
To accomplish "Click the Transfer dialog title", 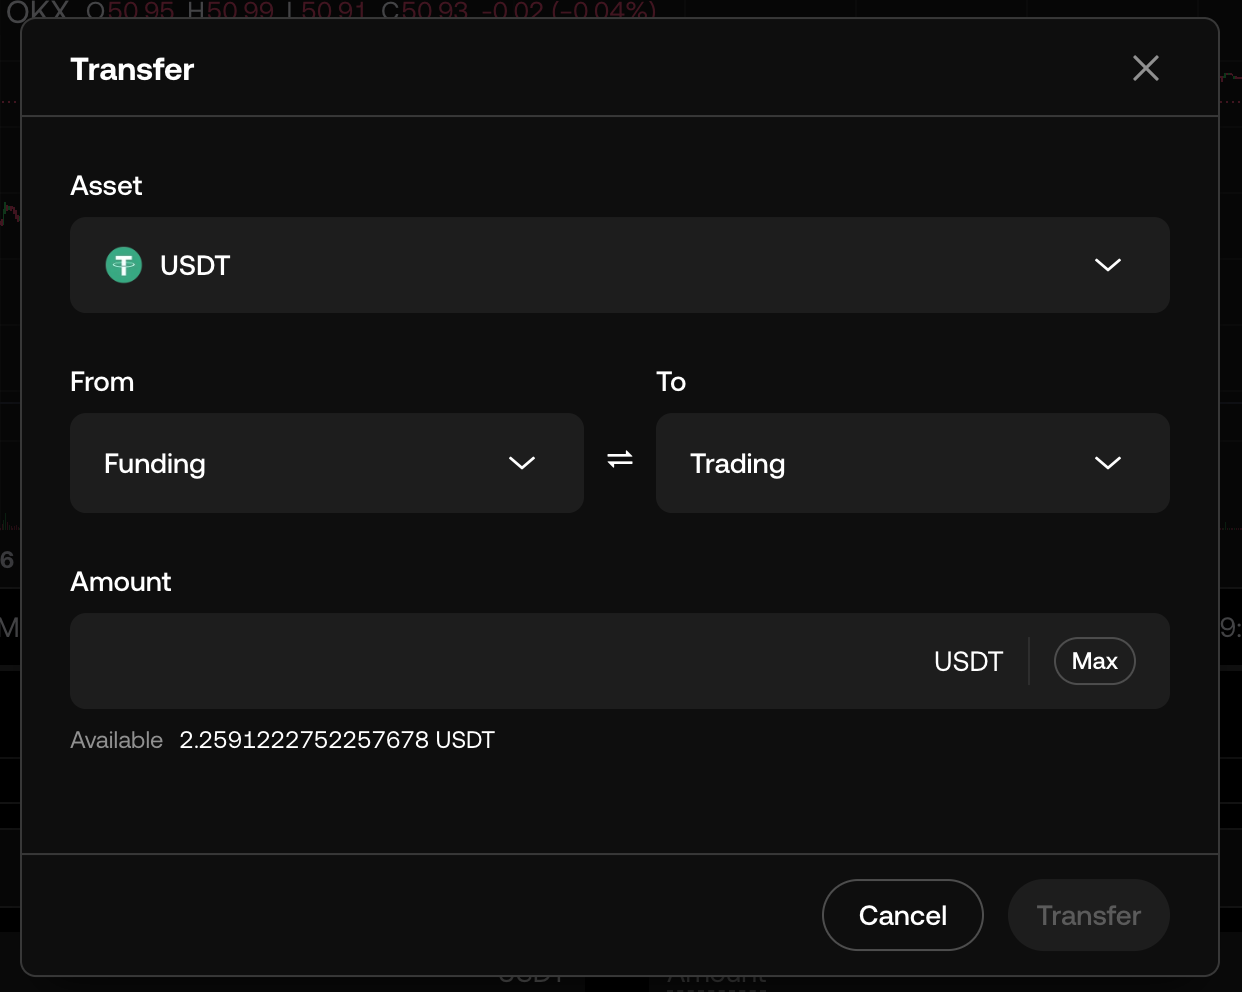I will point(132,69).
